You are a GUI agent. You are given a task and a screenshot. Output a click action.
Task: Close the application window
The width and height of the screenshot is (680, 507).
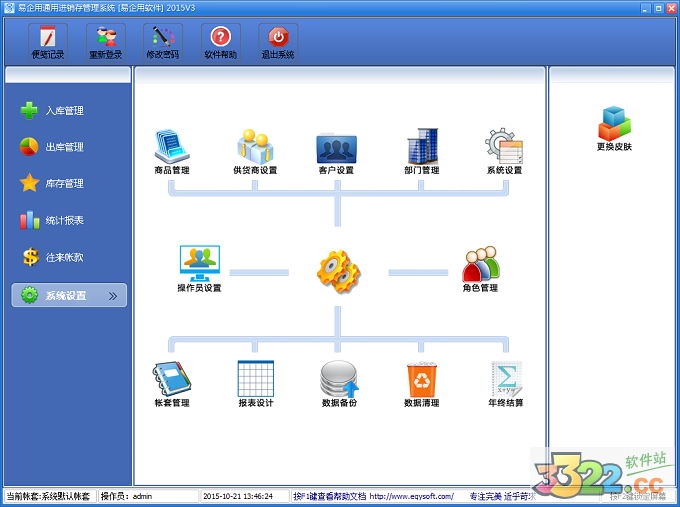point(671,8)
